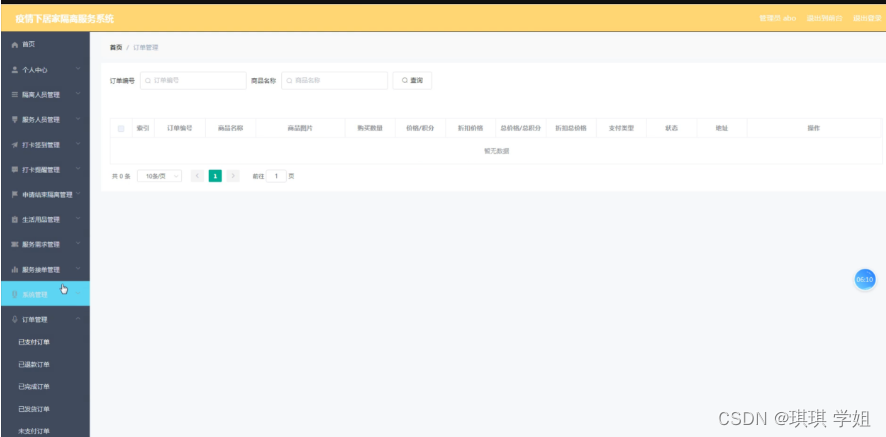This screenshot has width=886, height=437.
Task: Click the blue 06:10 floating circle
Action: (x=865, y=279)
